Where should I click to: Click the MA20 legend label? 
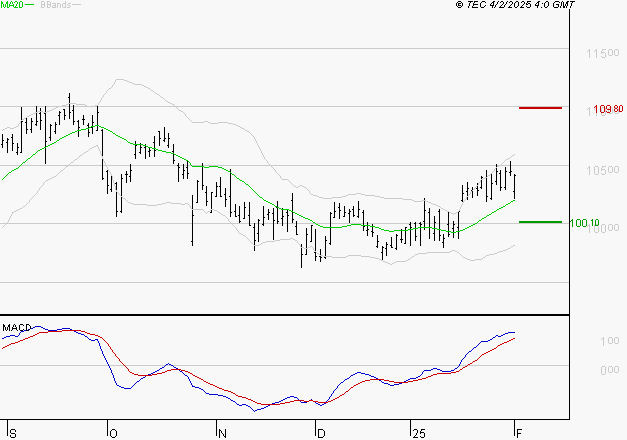[x=12, y=5]
